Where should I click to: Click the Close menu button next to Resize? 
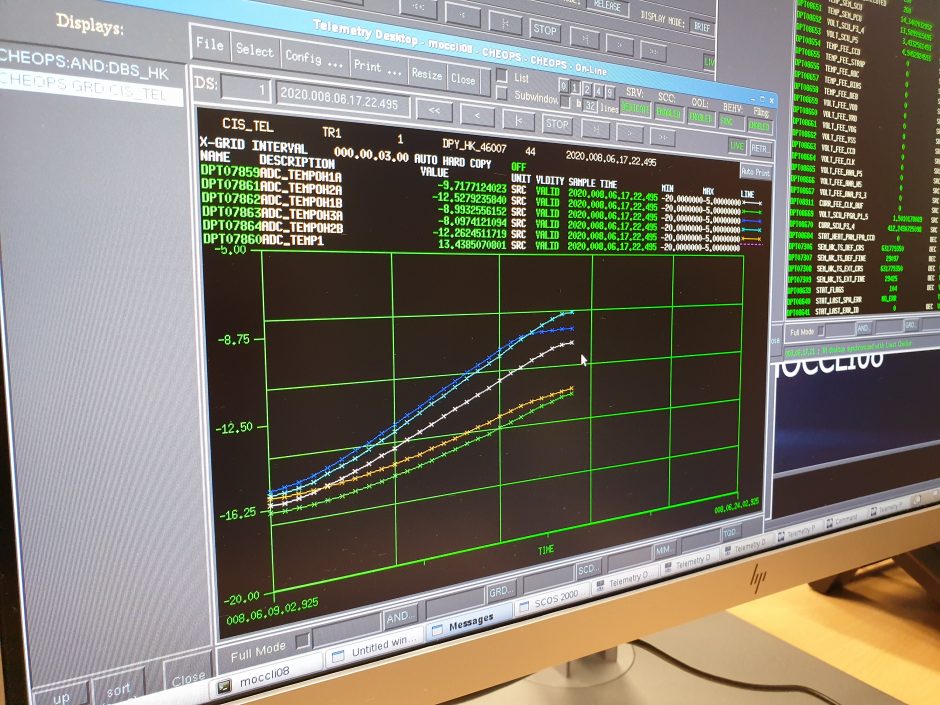(463, 79)
